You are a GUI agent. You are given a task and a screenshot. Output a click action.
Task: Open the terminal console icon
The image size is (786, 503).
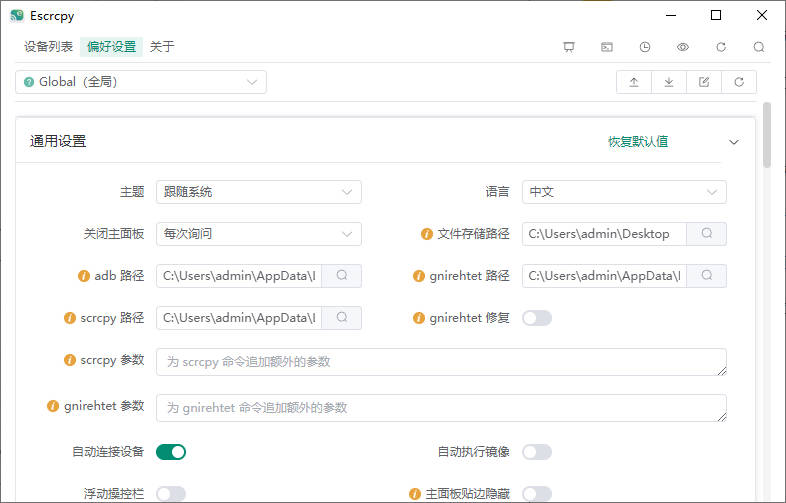tap(607, 47)
